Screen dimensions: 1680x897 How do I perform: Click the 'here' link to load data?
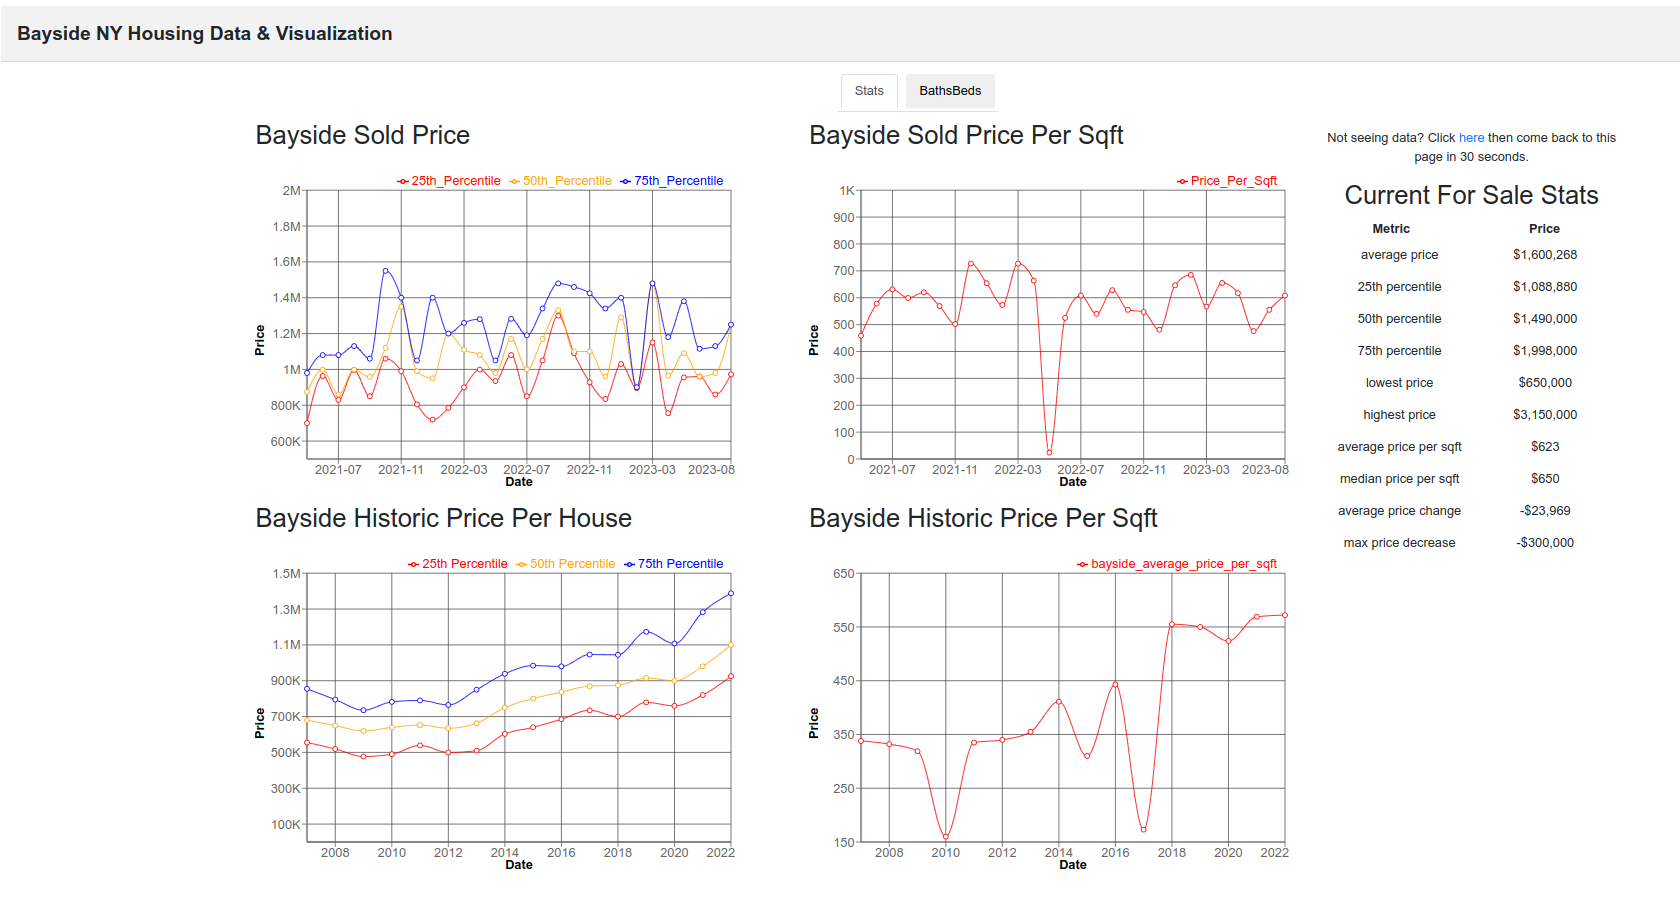coord(1471,138)
